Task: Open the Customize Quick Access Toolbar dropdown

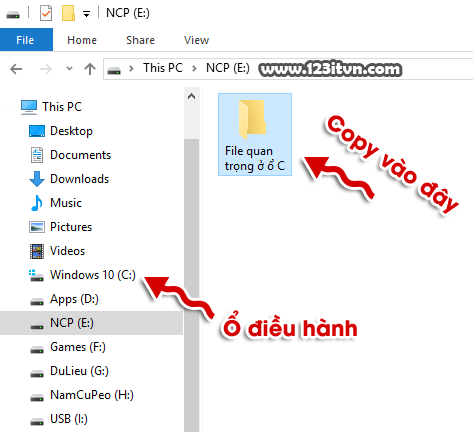Action: click(x=86, y=14)
